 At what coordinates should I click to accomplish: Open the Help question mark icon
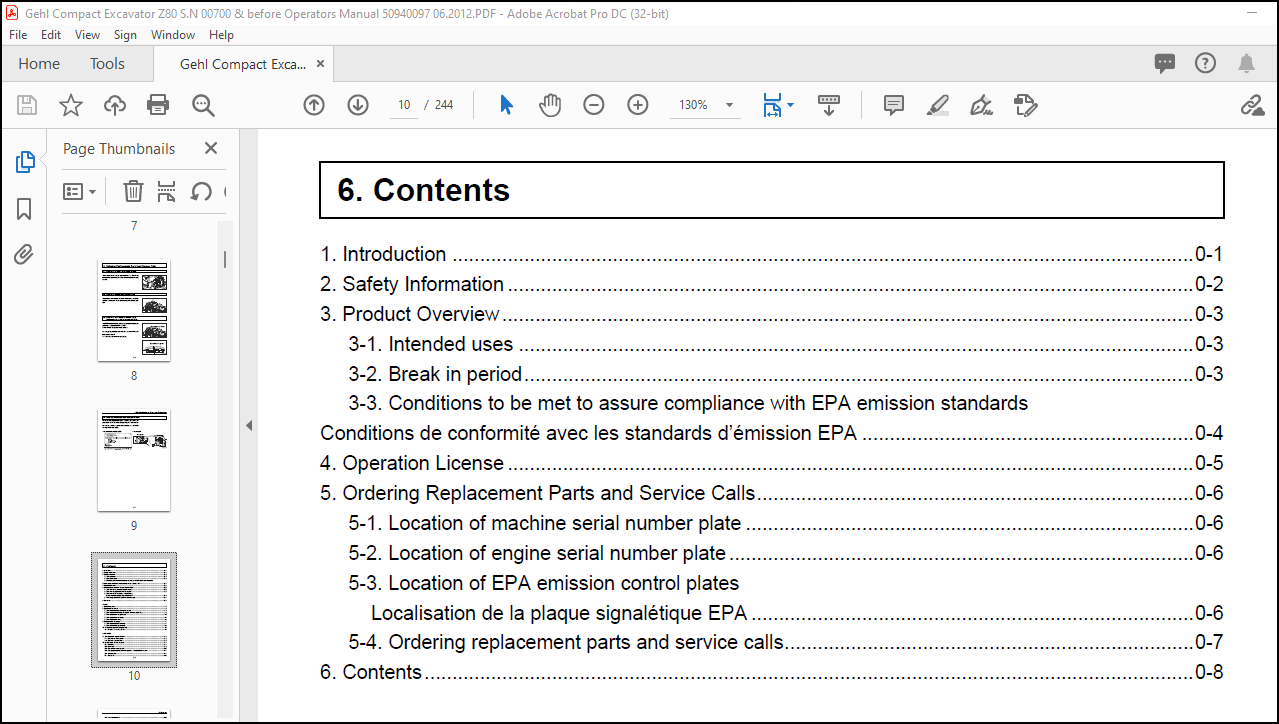pos(1206,63)
